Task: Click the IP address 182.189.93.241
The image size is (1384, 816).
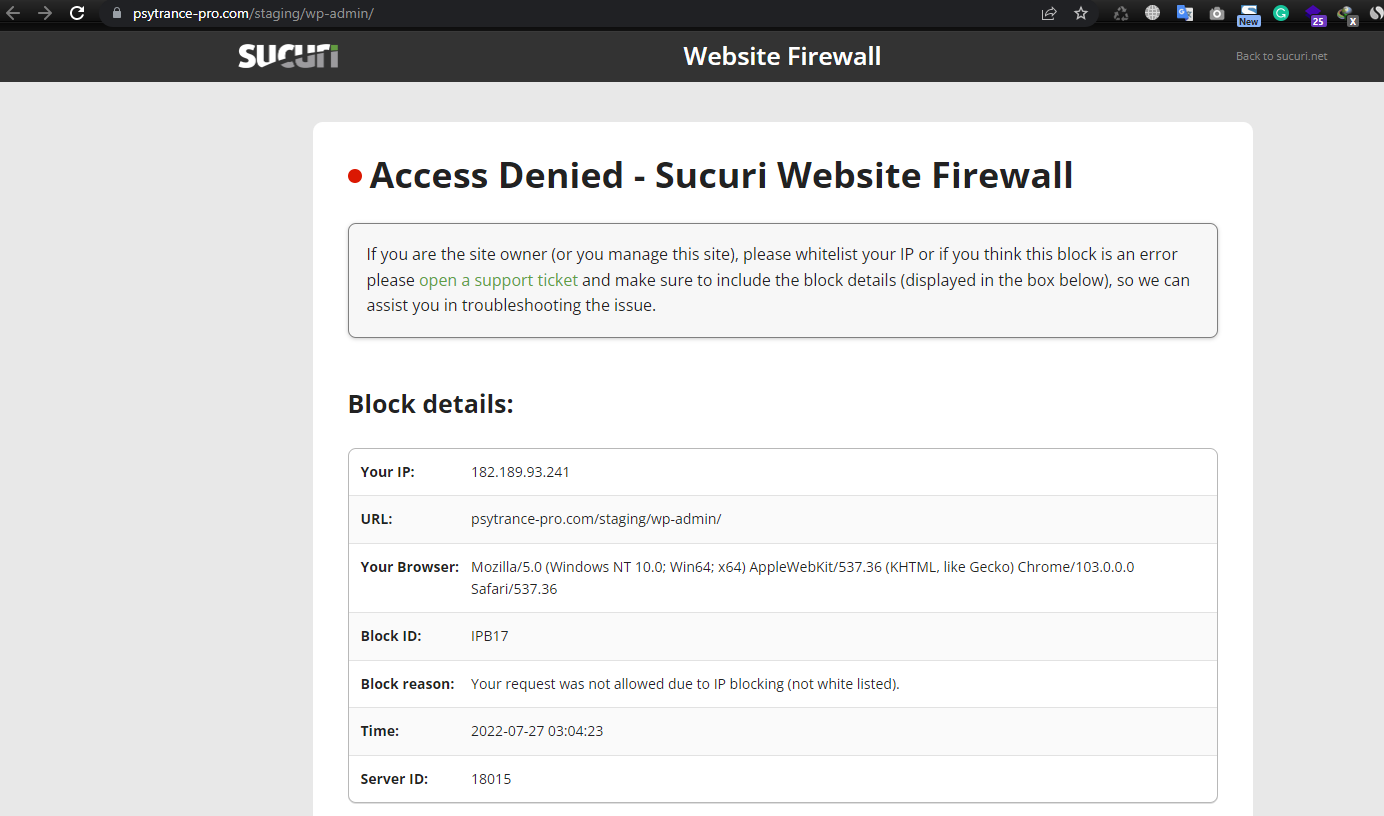Action: click(x=520, y=472)
